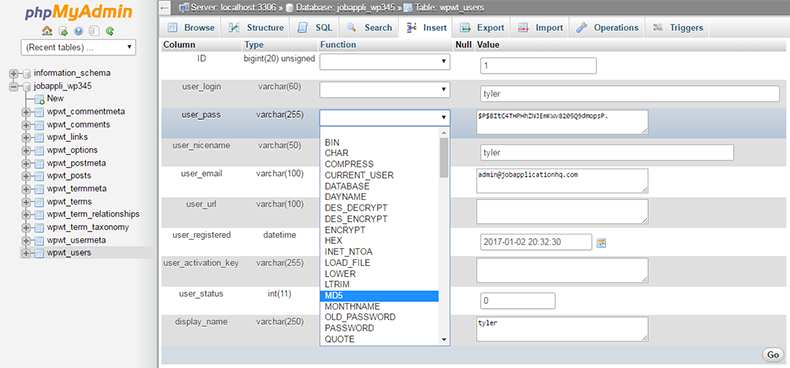Choose OLD_PASSWORD function from the list
This screenshot has width=790, height=368.
(379, 317)
